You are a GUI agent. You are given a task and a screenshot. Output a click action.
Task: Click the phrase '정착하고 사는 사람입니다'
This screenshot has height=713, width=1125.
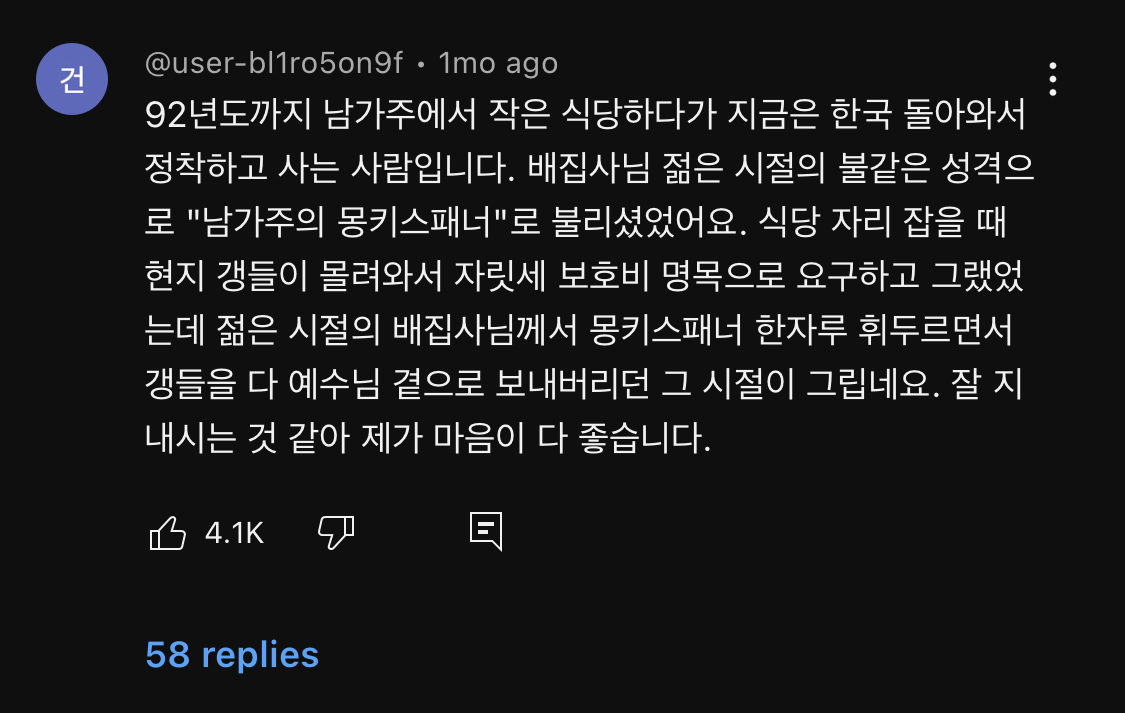pos(328,168)
